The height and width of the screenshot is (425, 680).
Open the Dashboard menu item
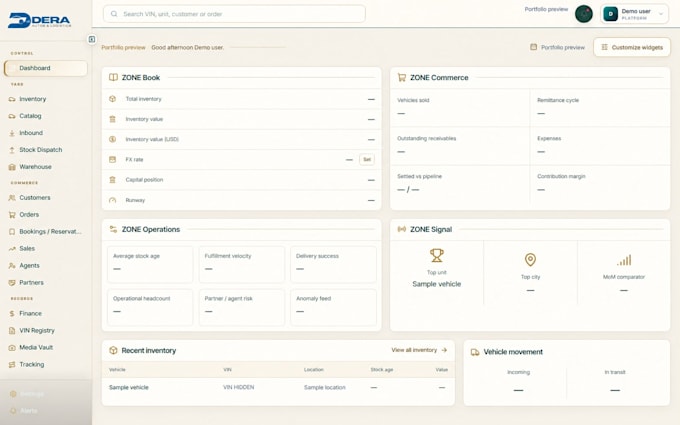click(x=46, y=68)
